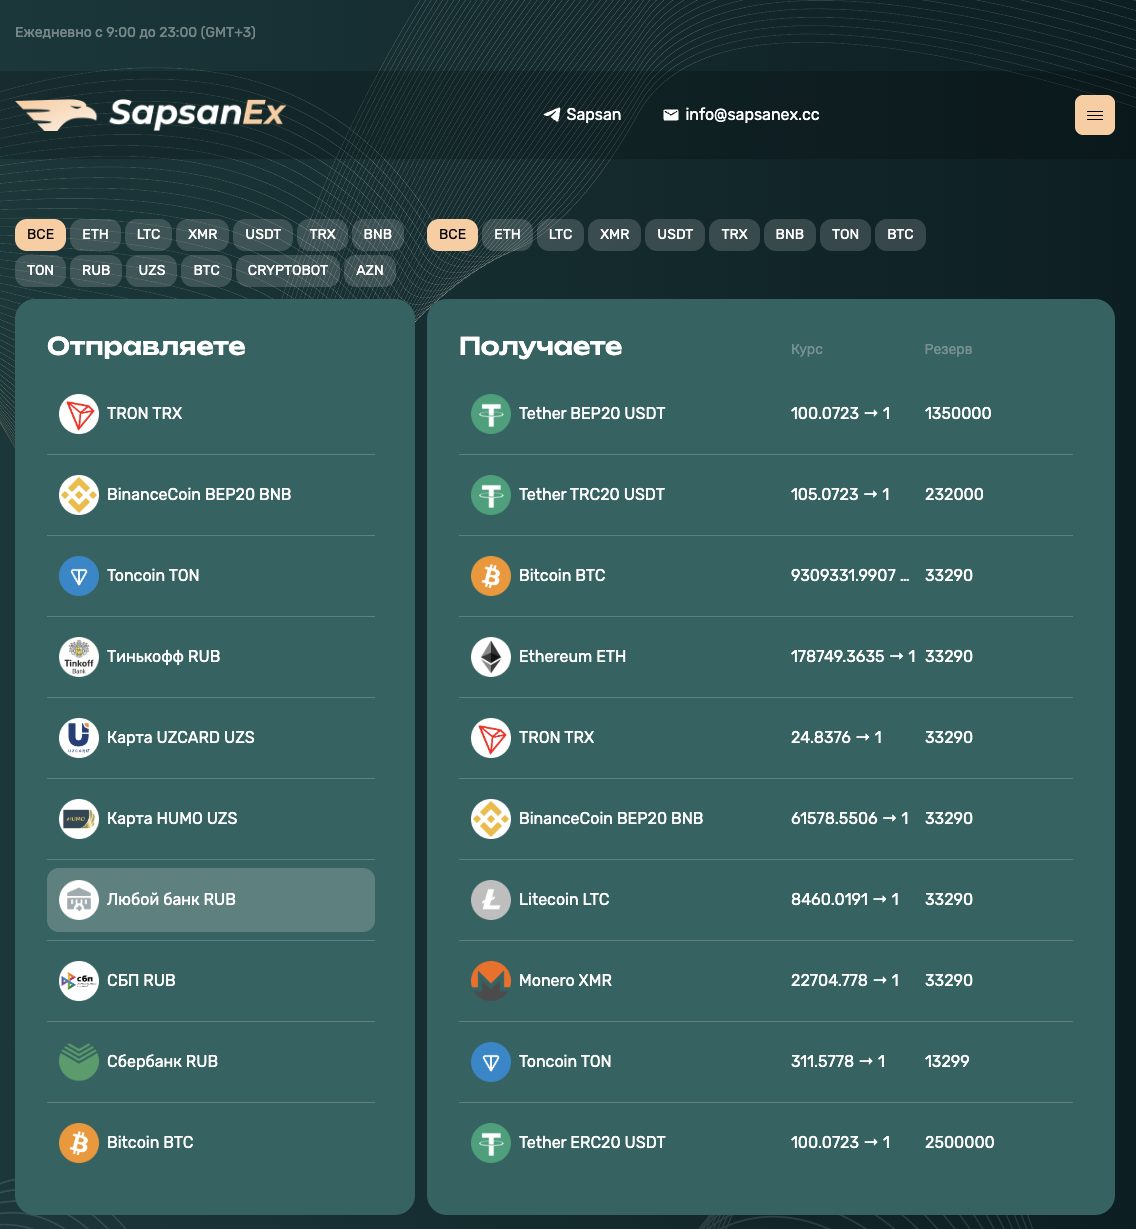Click the Ethereum diamond icon
This screenshot has width=1136, height=1229.
491,657
